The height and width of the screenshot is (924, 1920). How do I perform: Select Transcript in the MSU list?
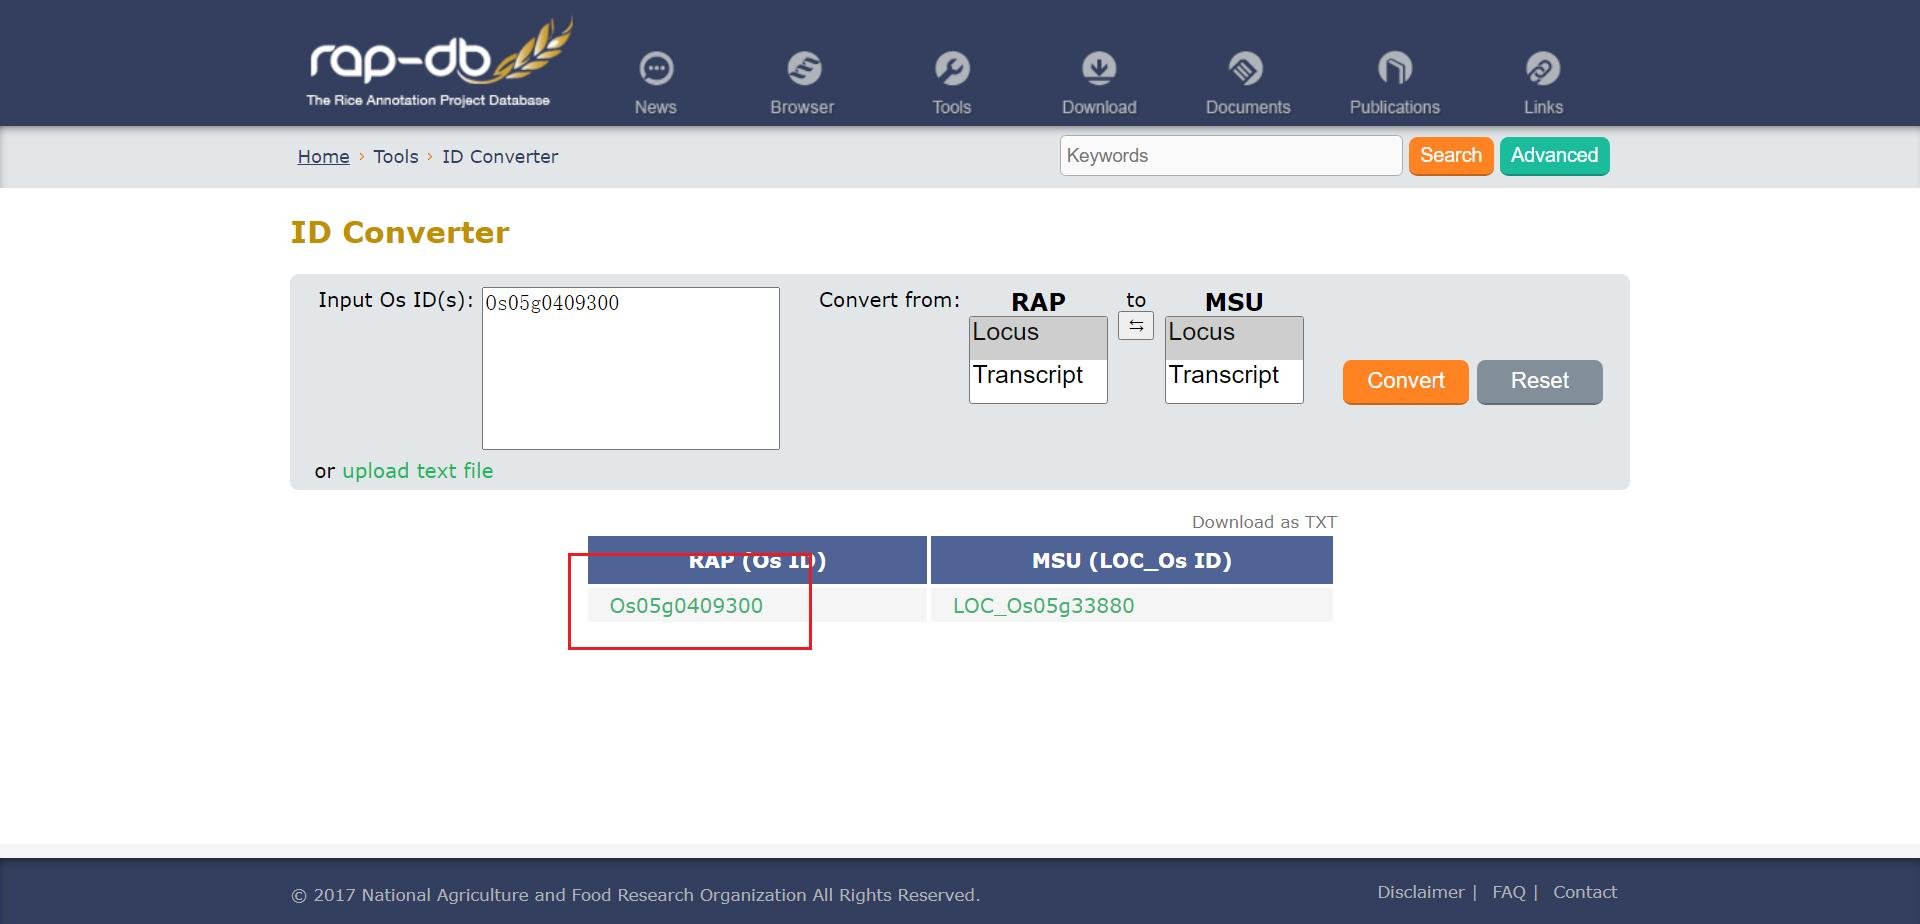pos(1233,375)
